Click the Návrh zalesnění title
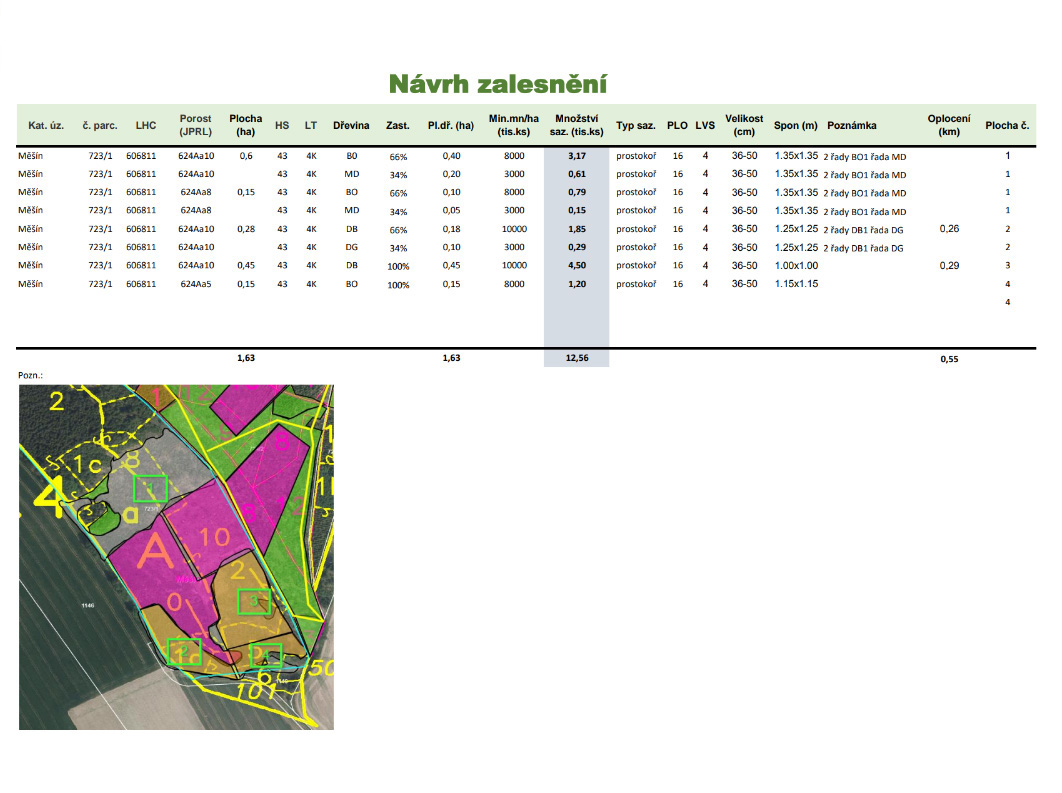The height and width of the screenshot is (793, 1062). (x=498, y=84)
